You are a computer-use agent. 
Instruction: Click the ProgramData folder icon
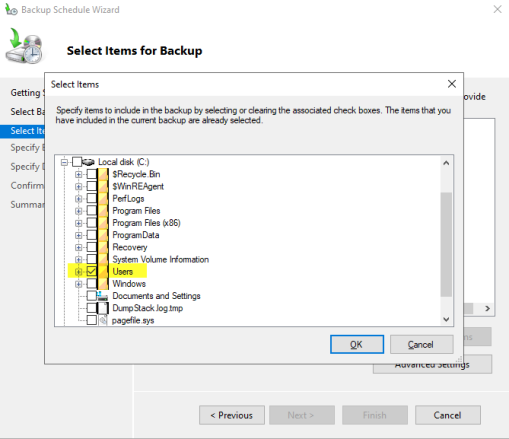(103, 235)
